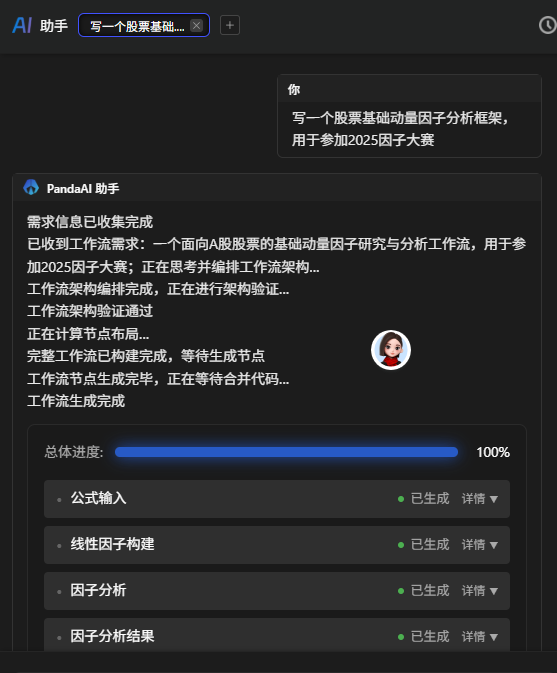Click the user message bubble text
This screenshot has height=673, width=557.
400,129
